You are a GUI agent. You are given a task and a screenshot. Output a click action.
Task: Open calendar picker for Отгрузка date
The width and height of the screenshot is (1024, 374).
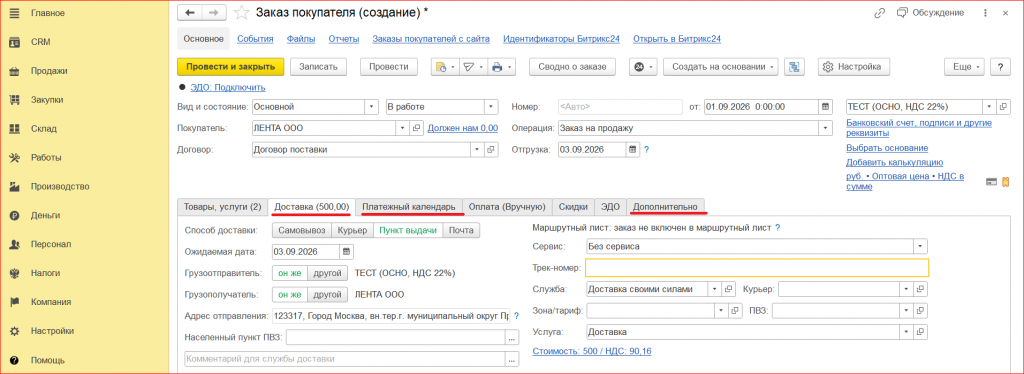(632, 149)
